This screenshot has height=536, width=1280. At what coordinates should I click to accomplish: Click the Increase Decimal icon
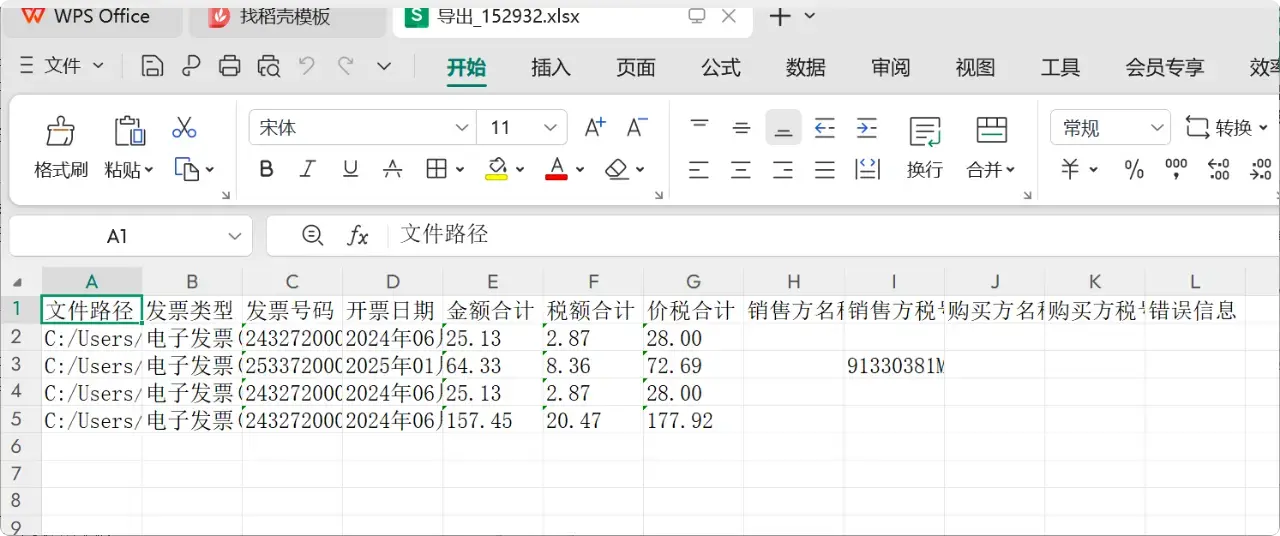pos(1219,169)
